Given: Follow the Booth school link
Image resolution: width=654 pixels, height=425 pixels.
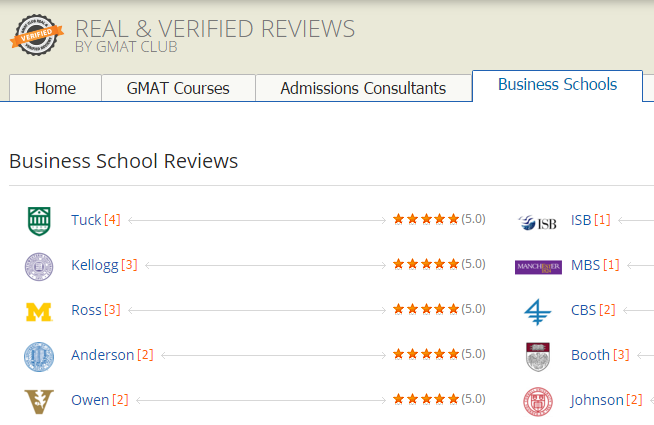Looking at the screenshot, I should click(590, 355).
